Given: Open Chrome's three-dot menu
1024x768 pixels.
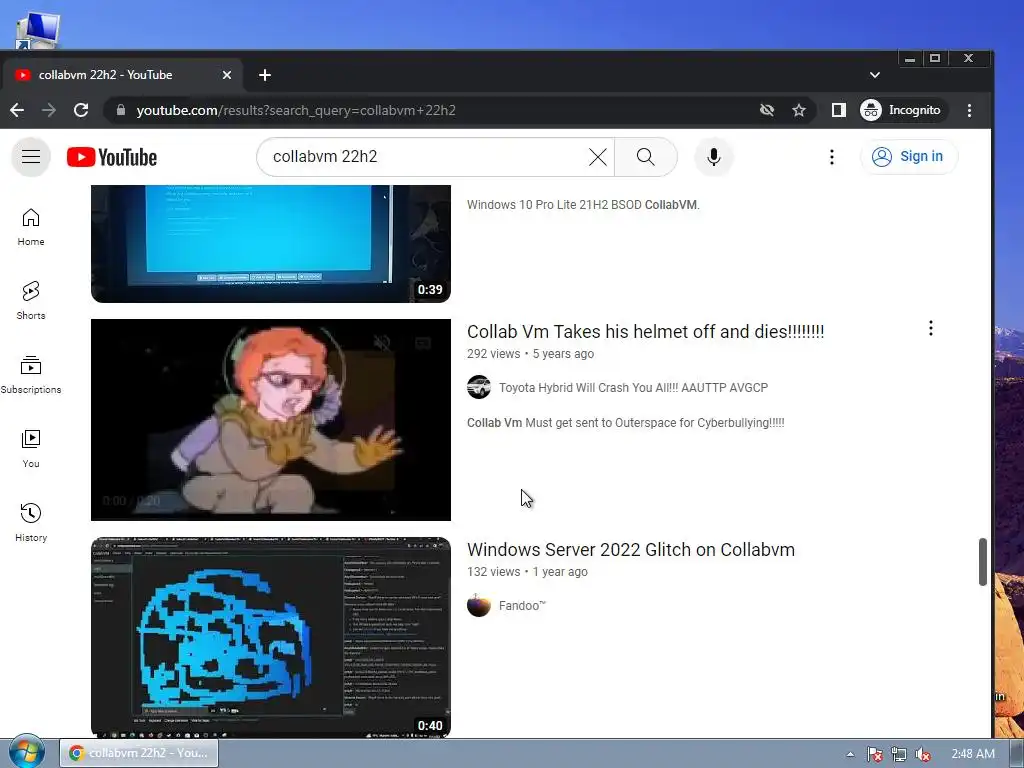Looking at the screenshot, I should point(969,110).
